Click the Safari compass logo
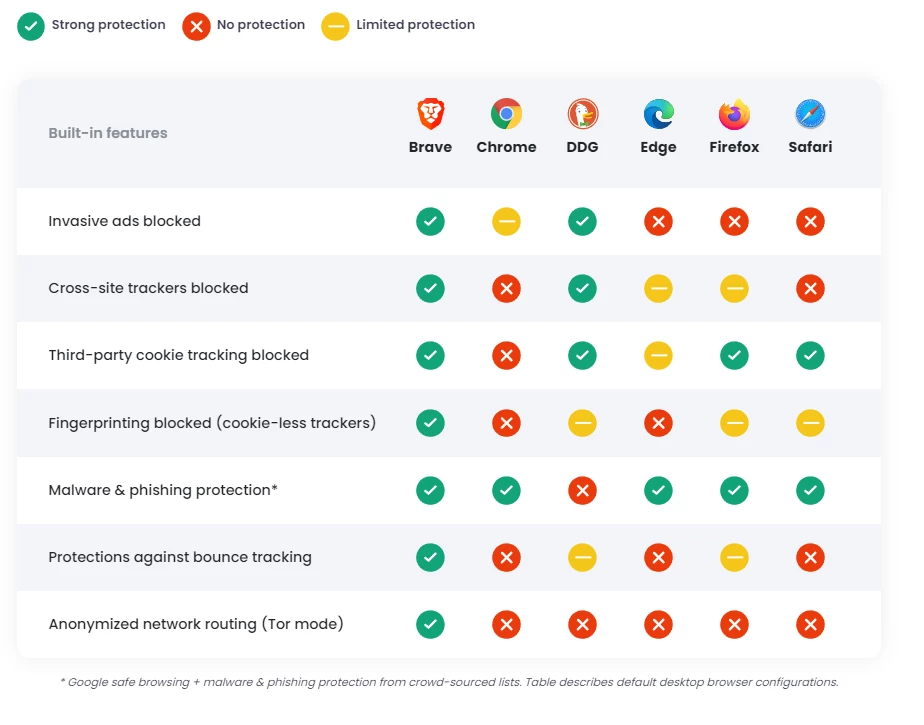 (x=810, y=115)
